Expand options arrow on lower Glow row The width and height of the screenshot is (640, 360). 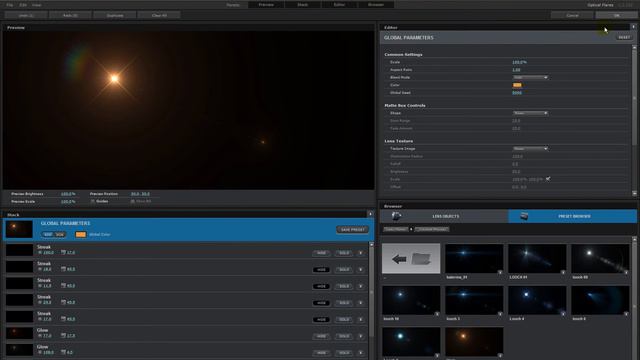pyautogui.click(x=360, y=353)
